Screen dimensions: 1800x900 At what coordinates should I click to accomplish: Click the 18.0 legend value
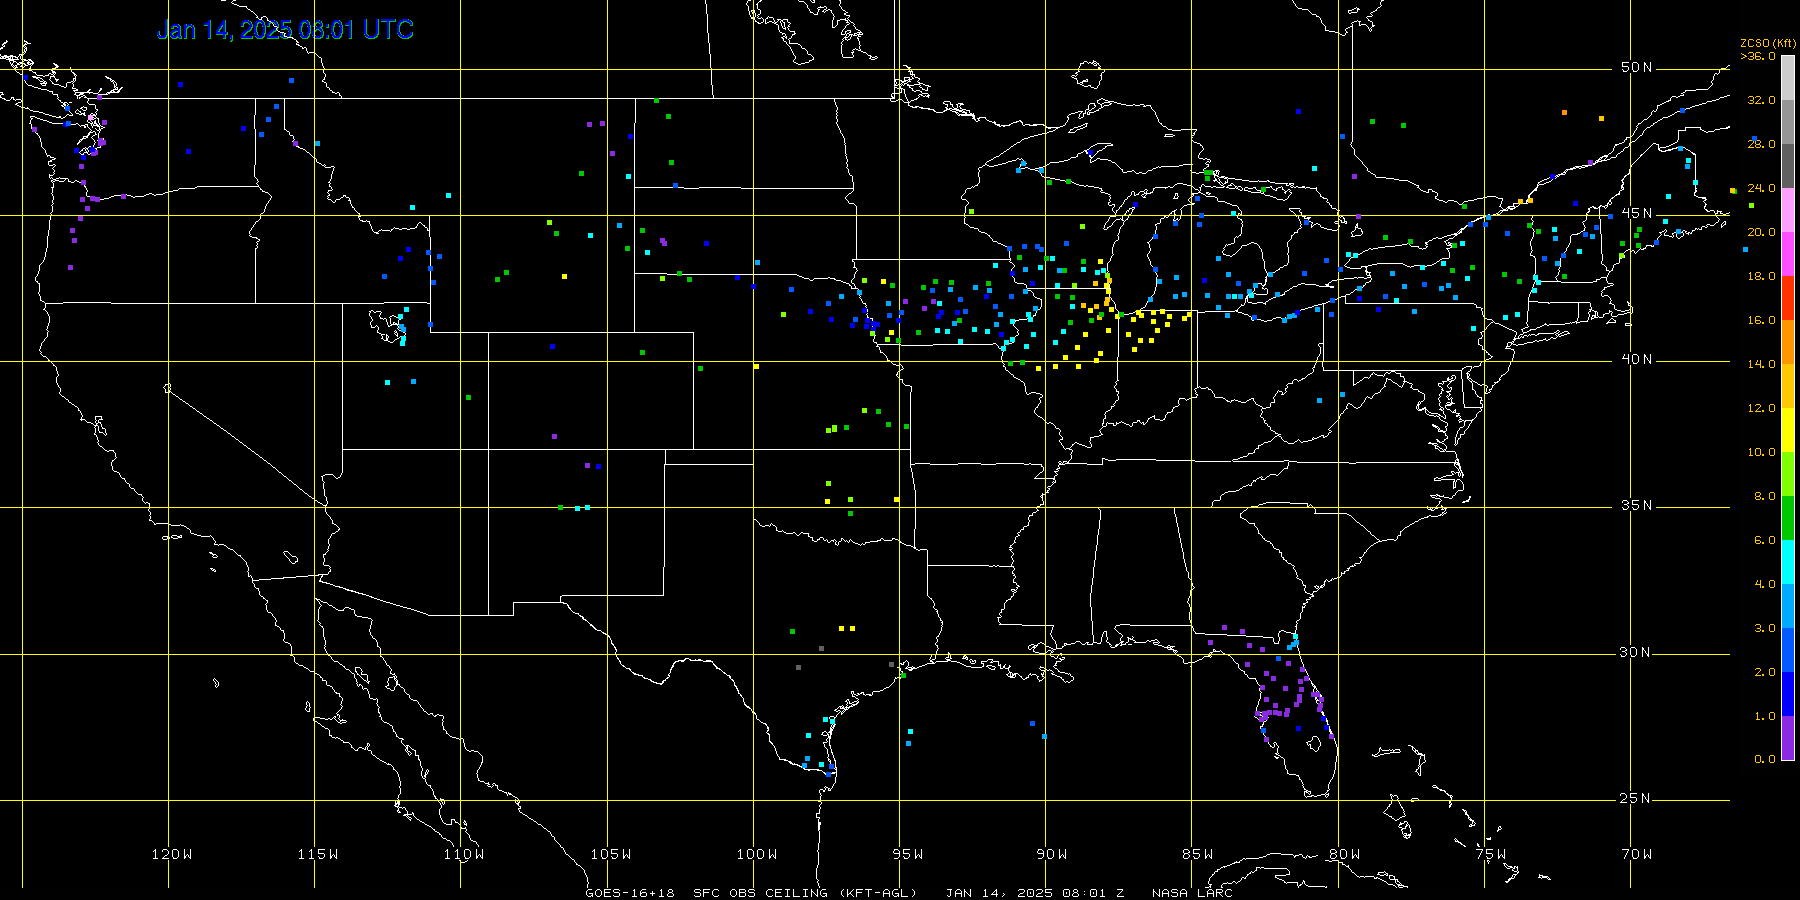1762,276
